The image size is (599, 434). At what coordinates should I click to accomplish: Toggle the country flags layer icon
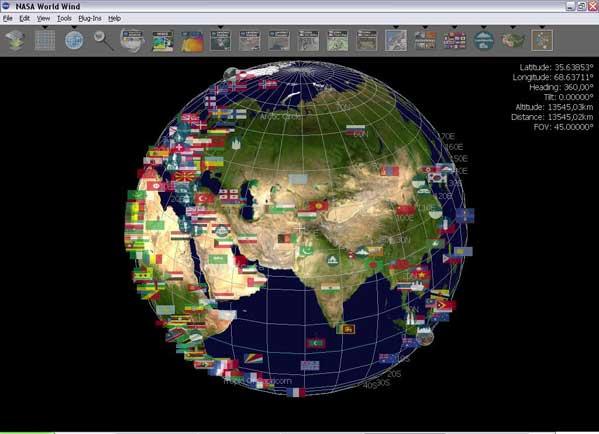[x=455, y=40]
